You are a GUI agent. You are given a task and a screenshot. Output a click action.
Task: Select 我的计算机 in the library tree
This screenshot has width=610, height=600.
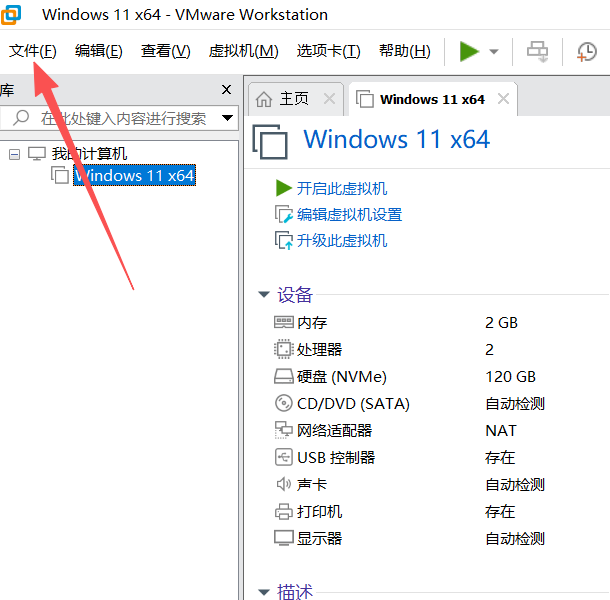89,154
